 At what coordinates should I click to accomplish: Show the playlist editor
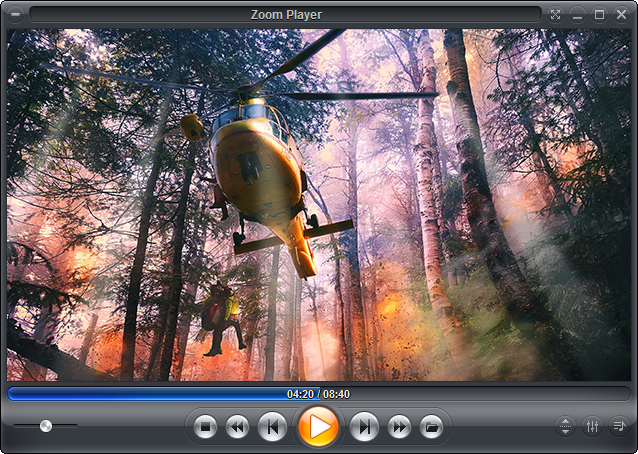(618, 426)
